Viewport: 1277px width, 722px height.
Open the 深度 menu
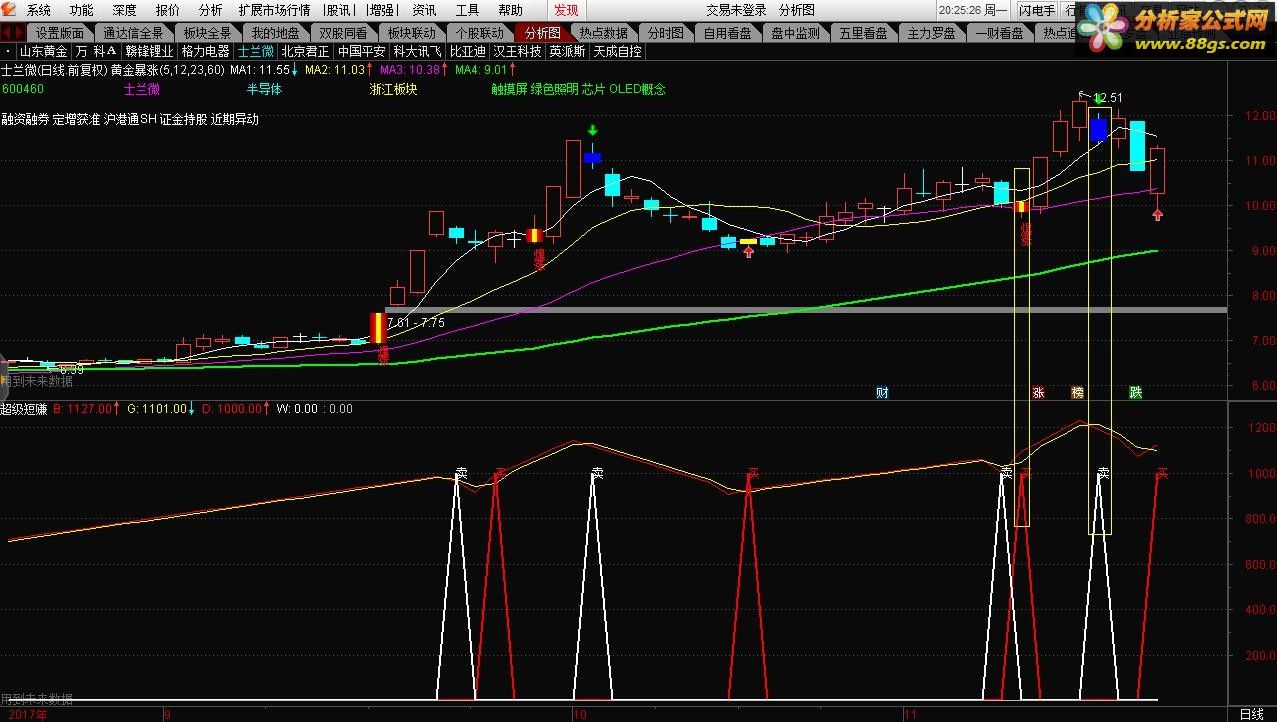[x=125, y=10]
